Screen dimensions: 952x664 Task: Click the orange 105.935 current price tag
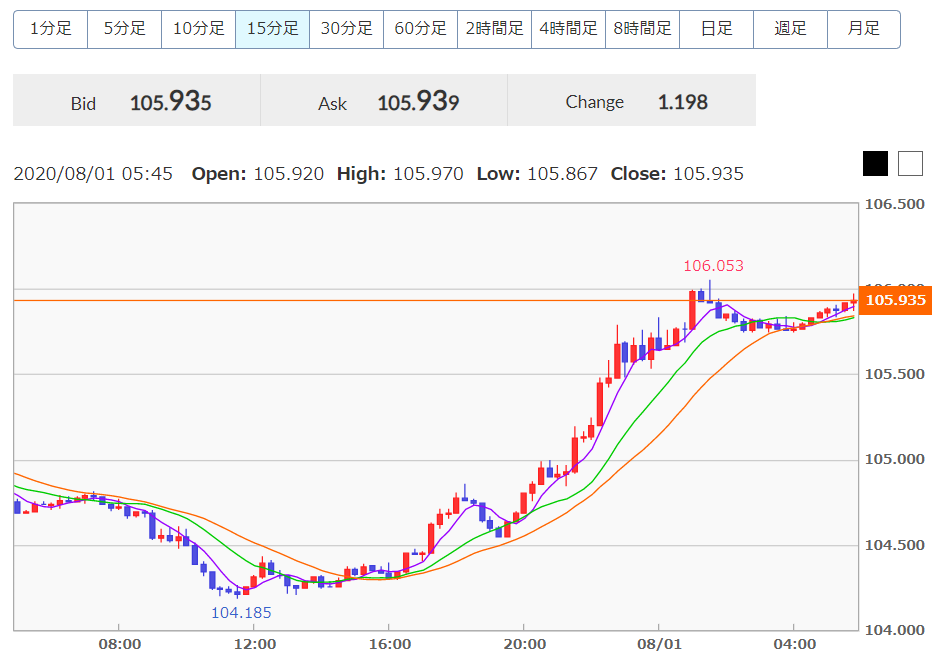click(x=896, y=300)
